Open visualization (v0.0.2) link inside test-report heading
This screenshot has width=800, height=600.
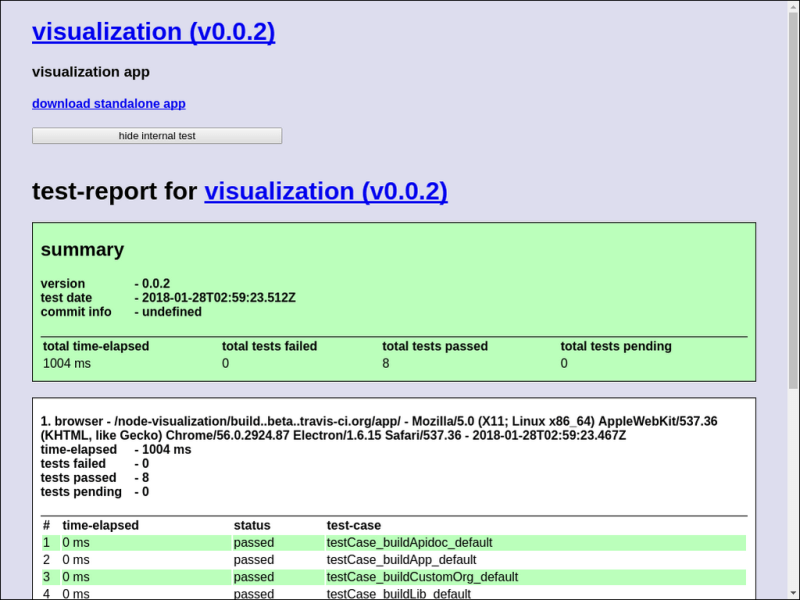coord(326,191)
